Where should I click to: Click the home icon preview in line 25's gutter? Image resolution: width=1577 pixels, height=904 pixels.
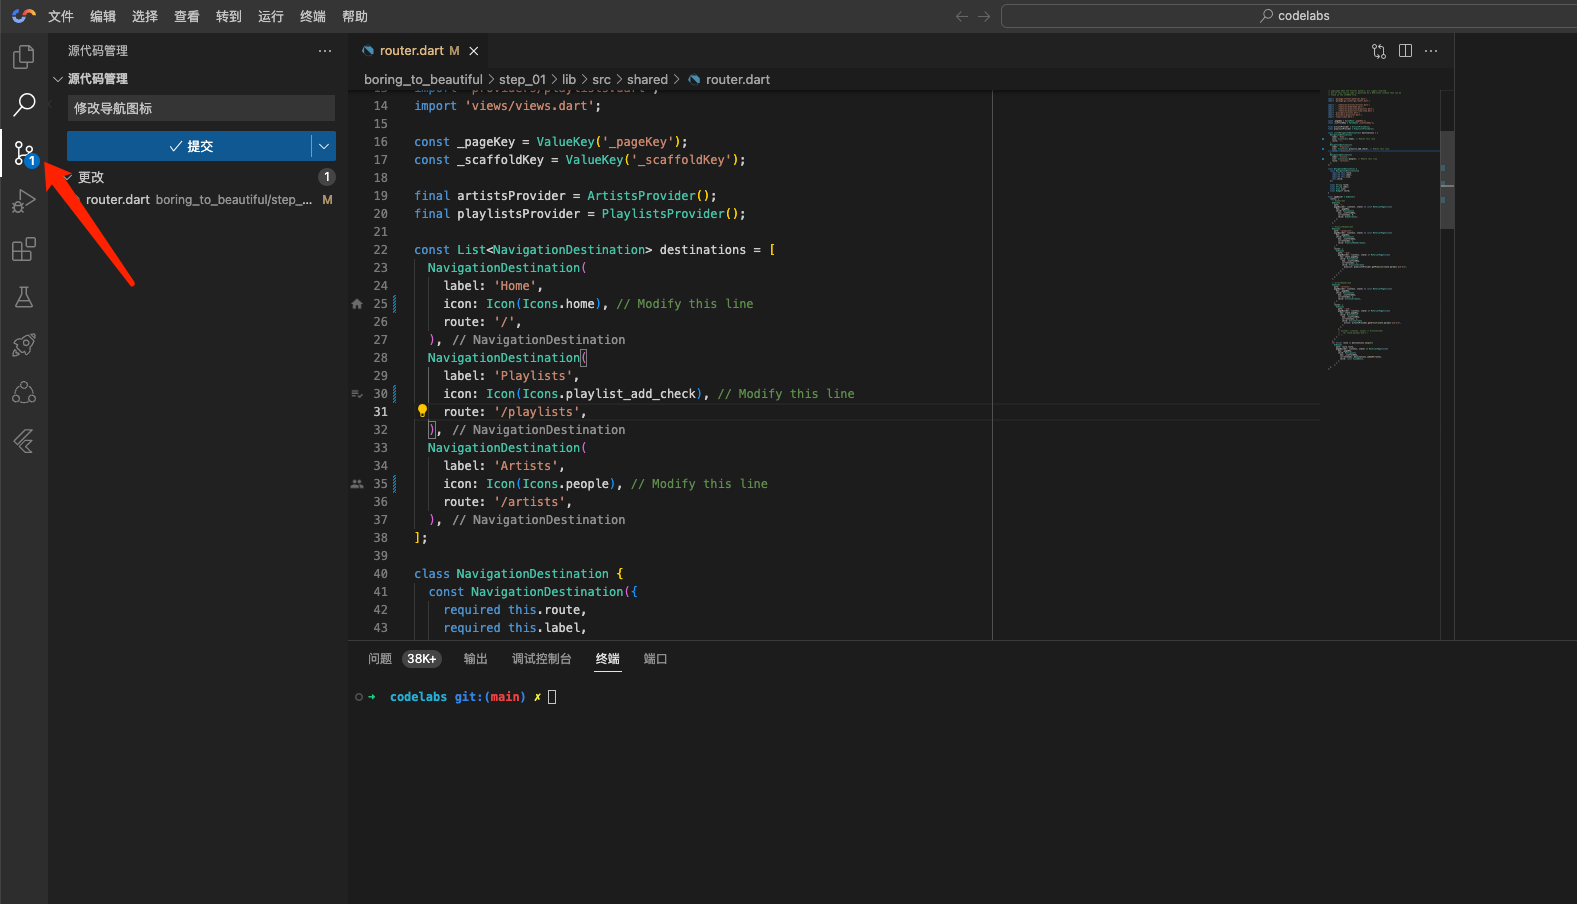coord(357,304)
